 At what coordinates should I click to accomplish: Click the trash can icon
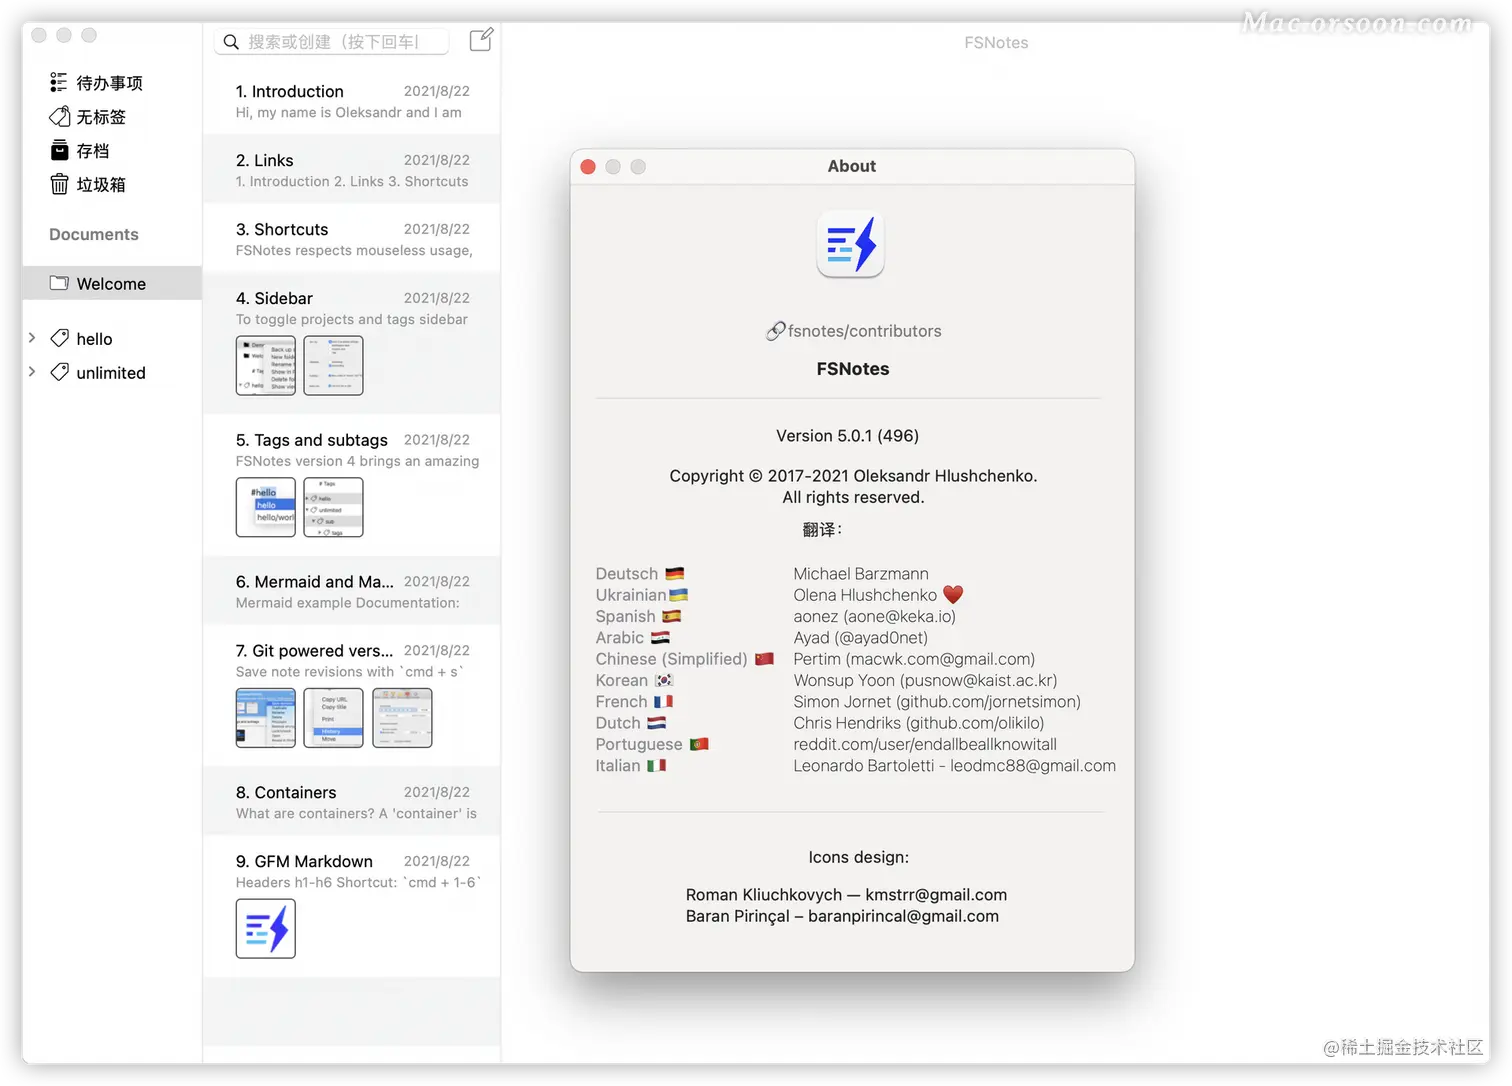point(59,184)
